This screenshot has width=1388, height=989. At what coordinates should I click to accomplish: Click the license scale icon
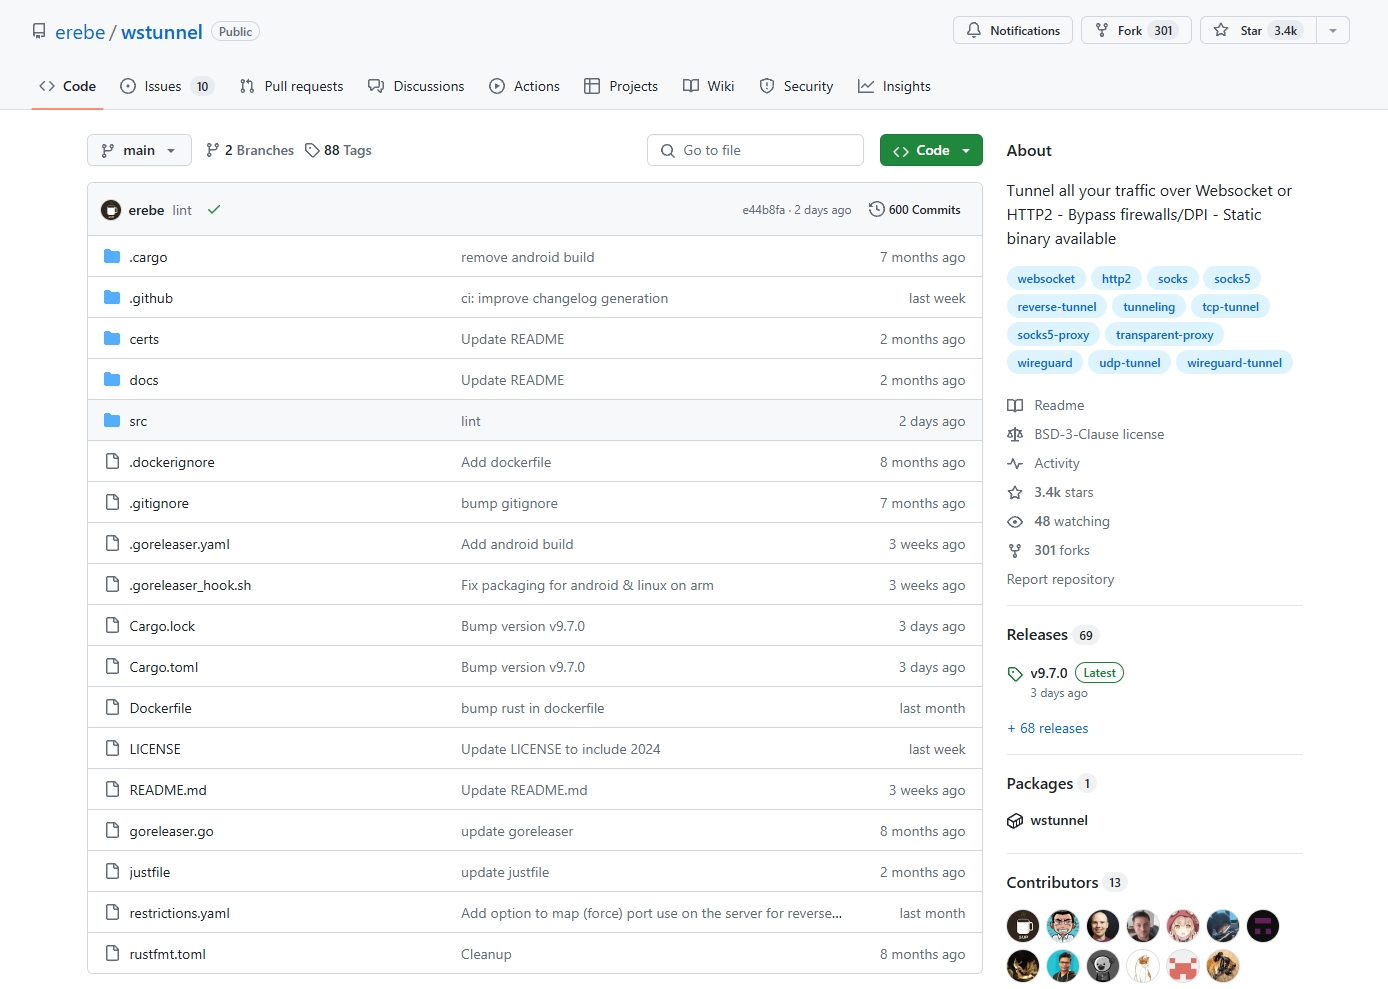pos(1015,434)
